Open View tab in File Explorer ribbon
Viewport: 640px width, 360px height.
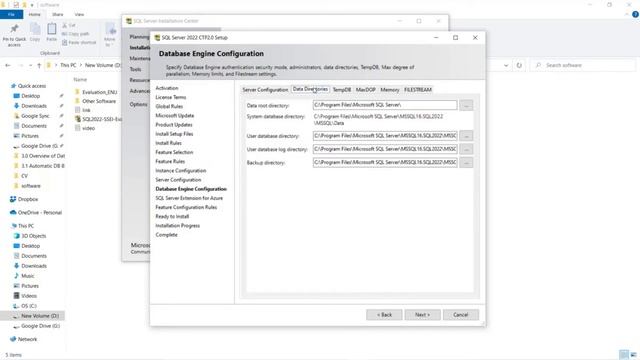(79, 14)
